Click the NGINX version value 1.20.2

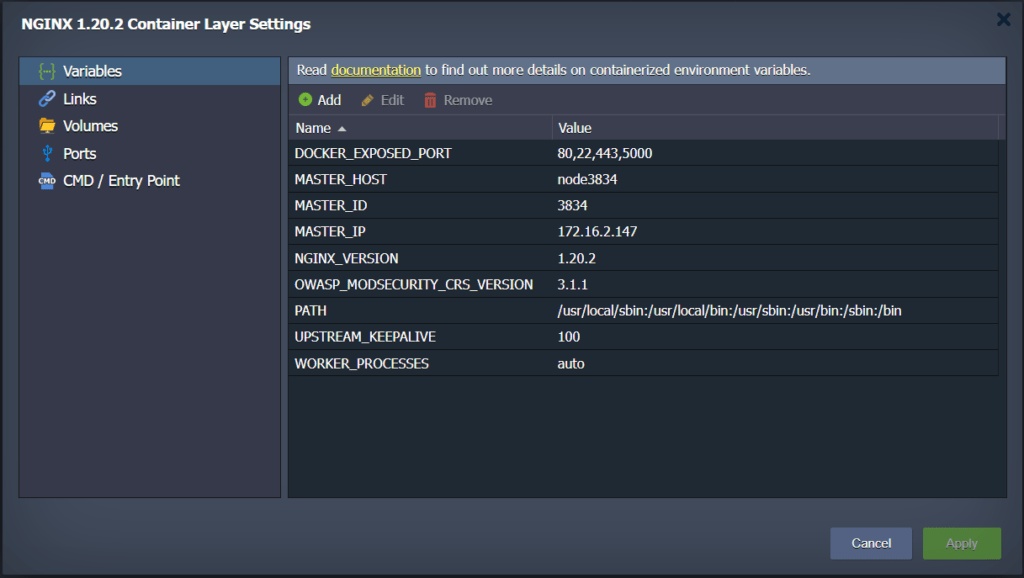coord(576,259)
